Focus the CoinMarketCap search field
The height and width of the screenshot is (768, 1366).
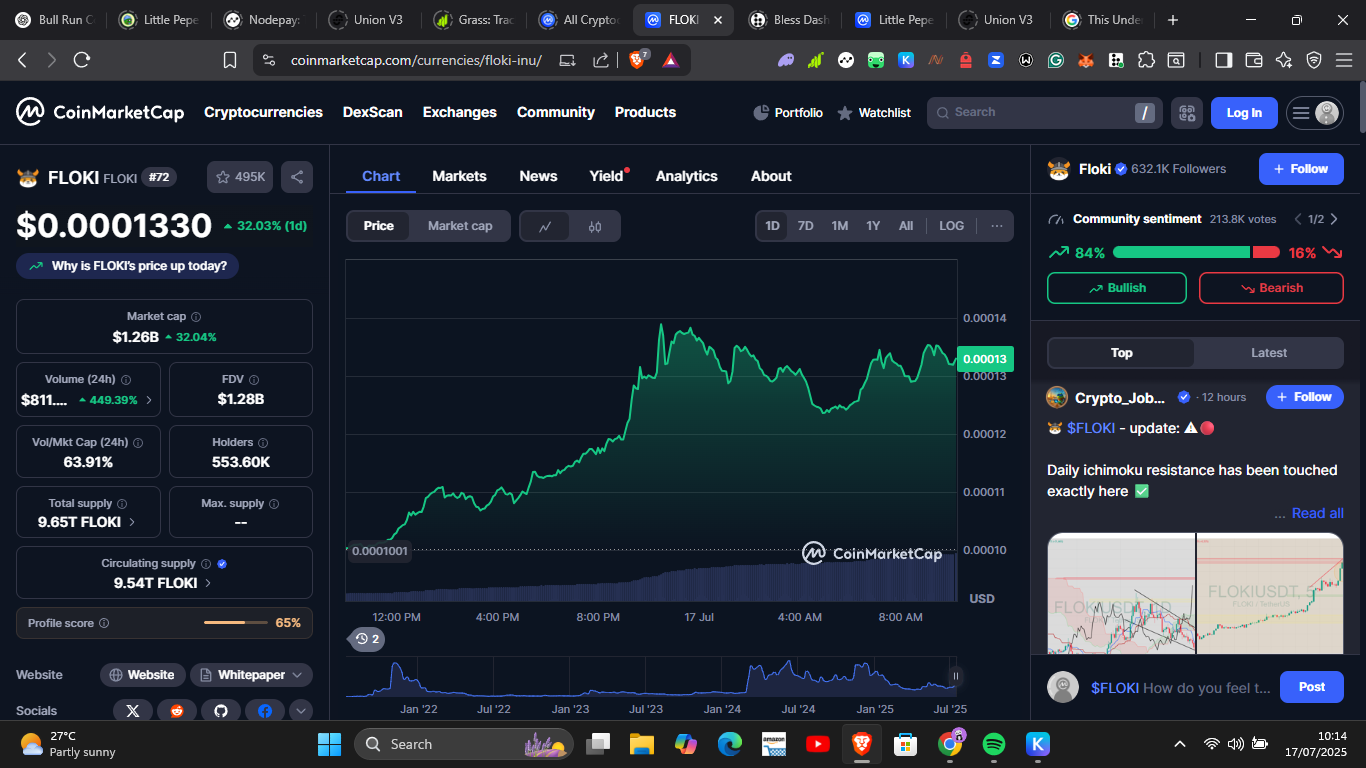click(1044, 113)
